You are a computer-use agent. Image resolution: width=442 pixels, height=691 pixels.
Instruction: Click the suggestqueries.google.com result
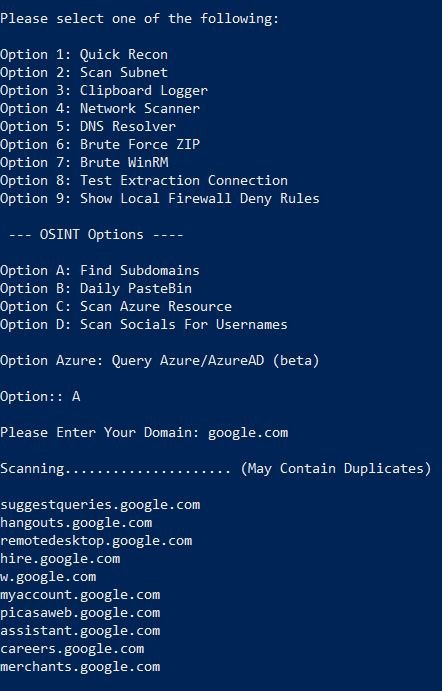click(x=100, y=505)
